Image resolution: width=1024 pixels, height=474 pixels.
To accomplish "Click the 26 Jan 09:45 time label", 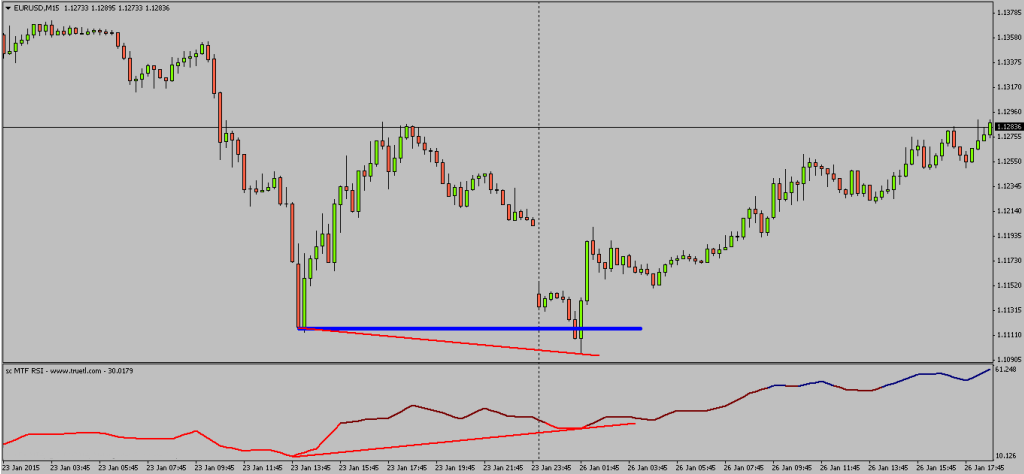I will 794,468.
